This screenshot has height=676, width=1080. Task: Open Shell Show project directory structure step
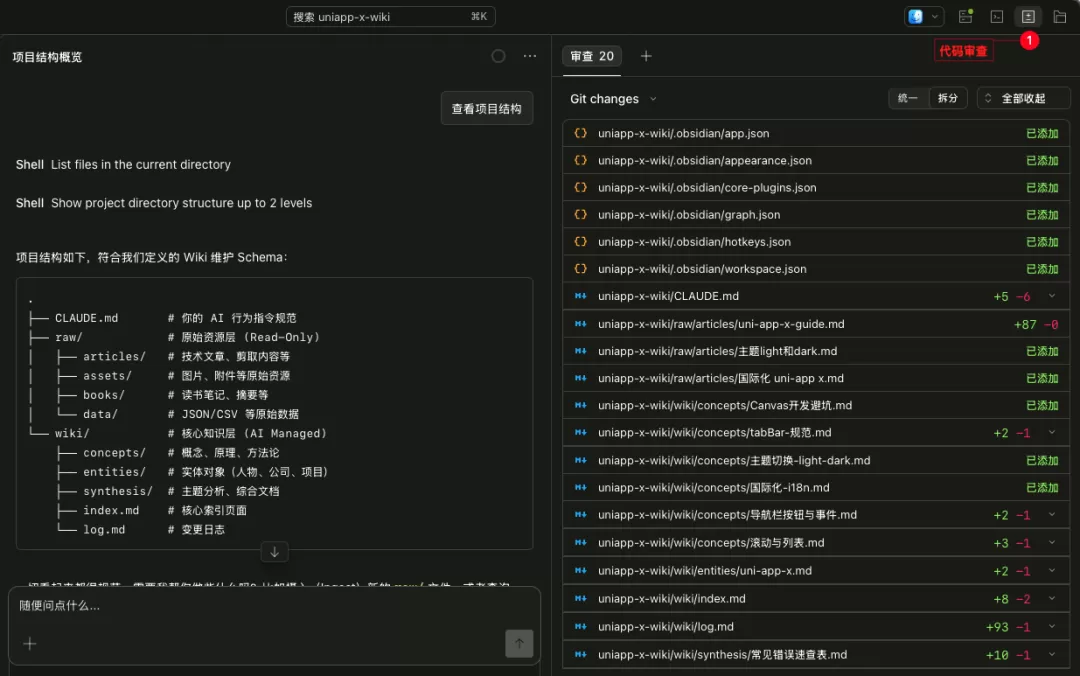click(164, 203)
